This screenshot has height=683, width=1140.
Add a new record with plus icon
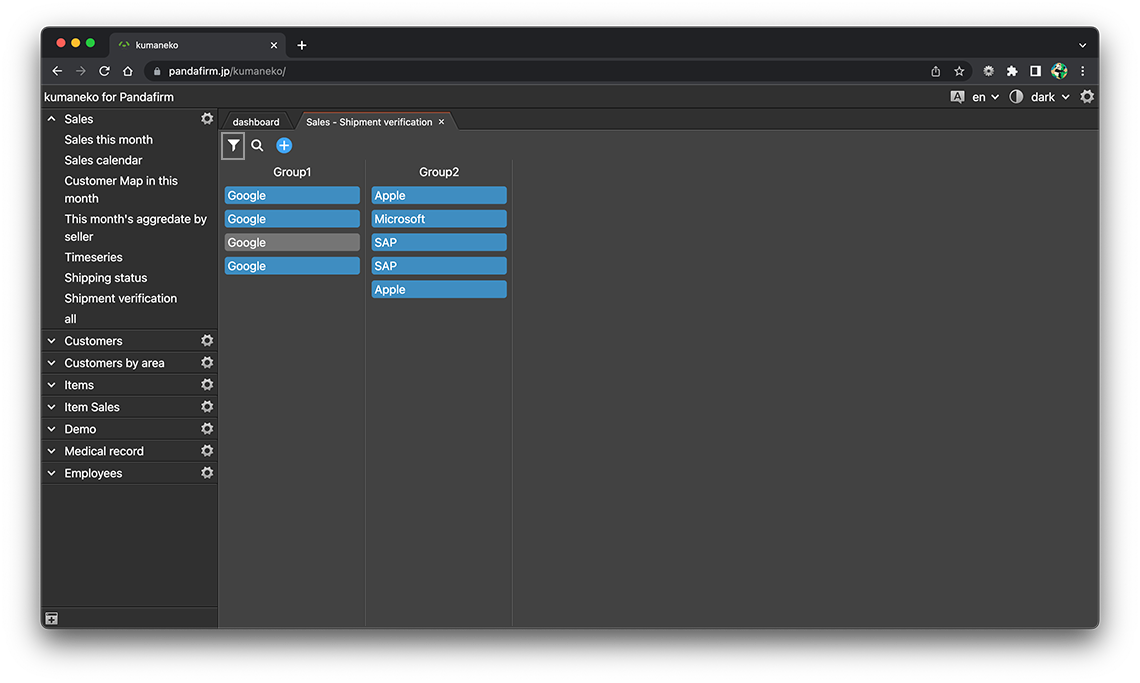pyautogui.click(x=284, y=146)
